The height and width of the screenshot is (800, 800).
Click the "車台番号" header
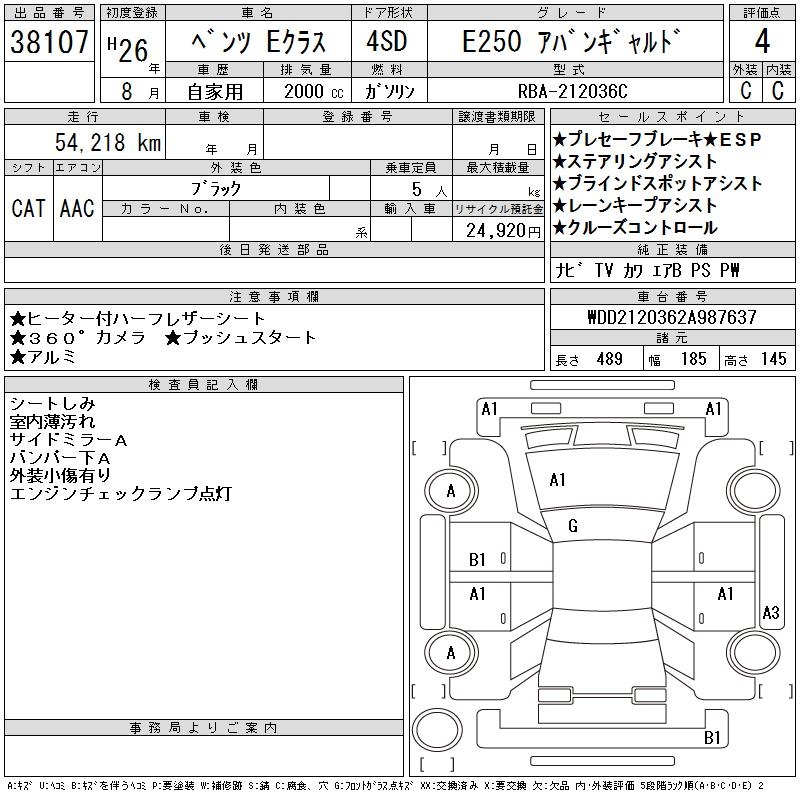tap(672, 296)
